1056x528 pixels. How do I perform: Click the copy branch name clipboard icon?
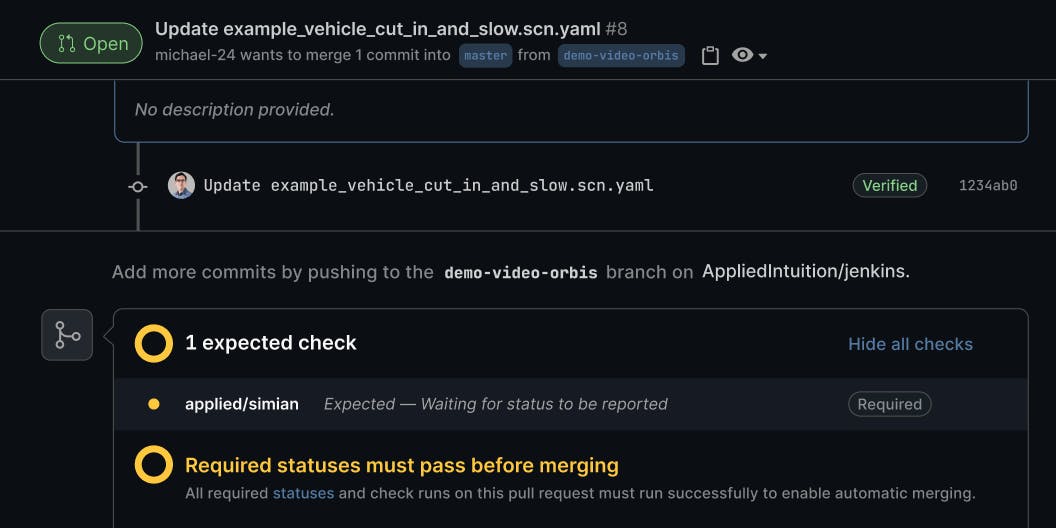click(710, 56)
